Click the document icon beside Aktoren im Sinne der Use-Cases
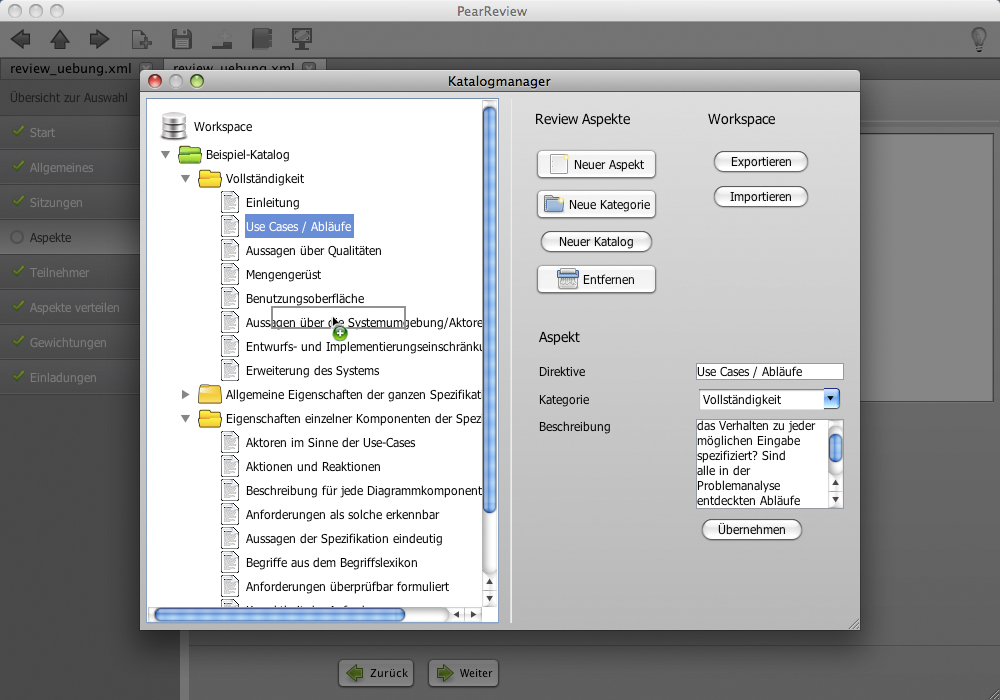Viewport: 1000px width, 700px height. click(x=230, y=442)
